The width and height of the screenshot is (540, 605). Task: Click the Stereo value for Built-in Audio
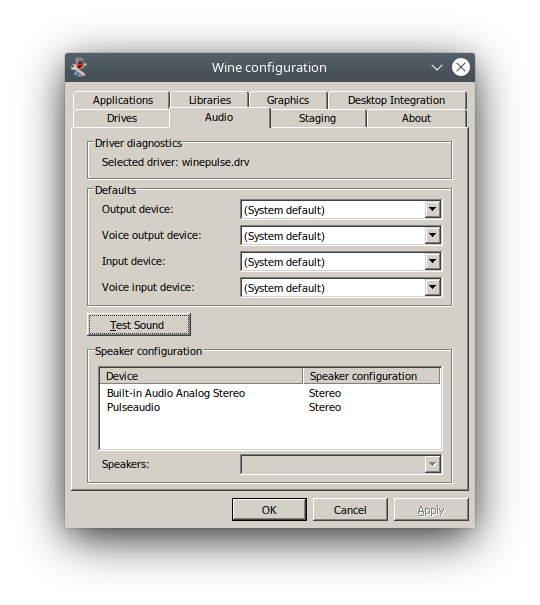click(x=325, y=393)
